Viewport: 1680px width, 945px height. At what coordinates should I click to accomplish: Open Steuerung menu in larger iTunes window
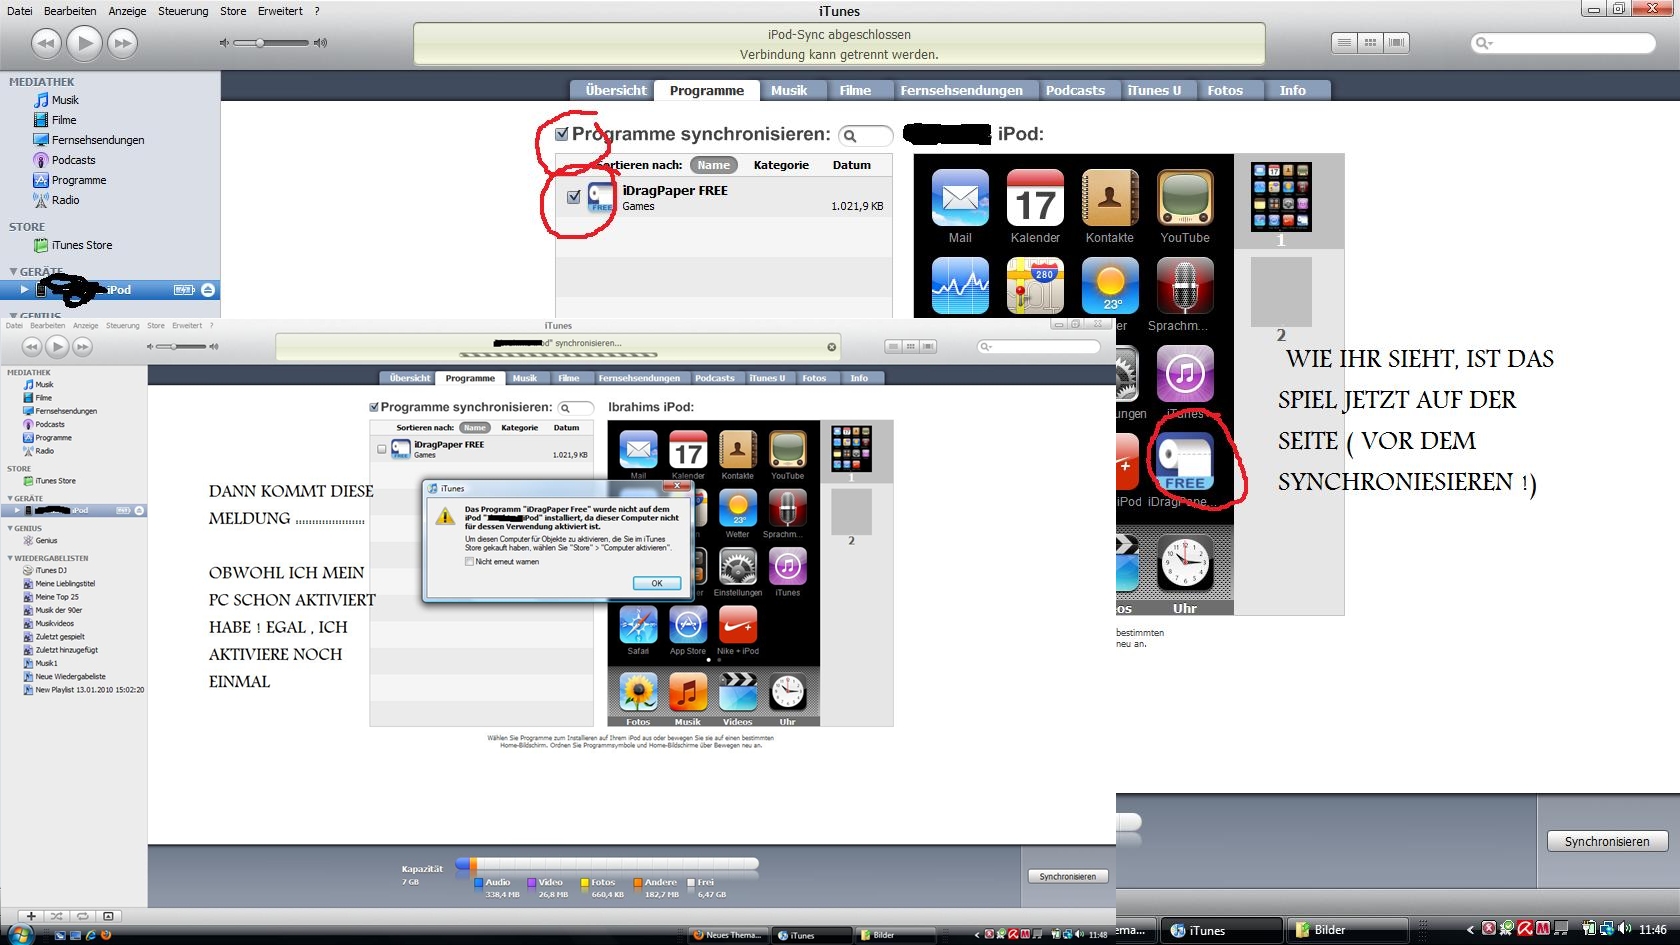[183, 11]
